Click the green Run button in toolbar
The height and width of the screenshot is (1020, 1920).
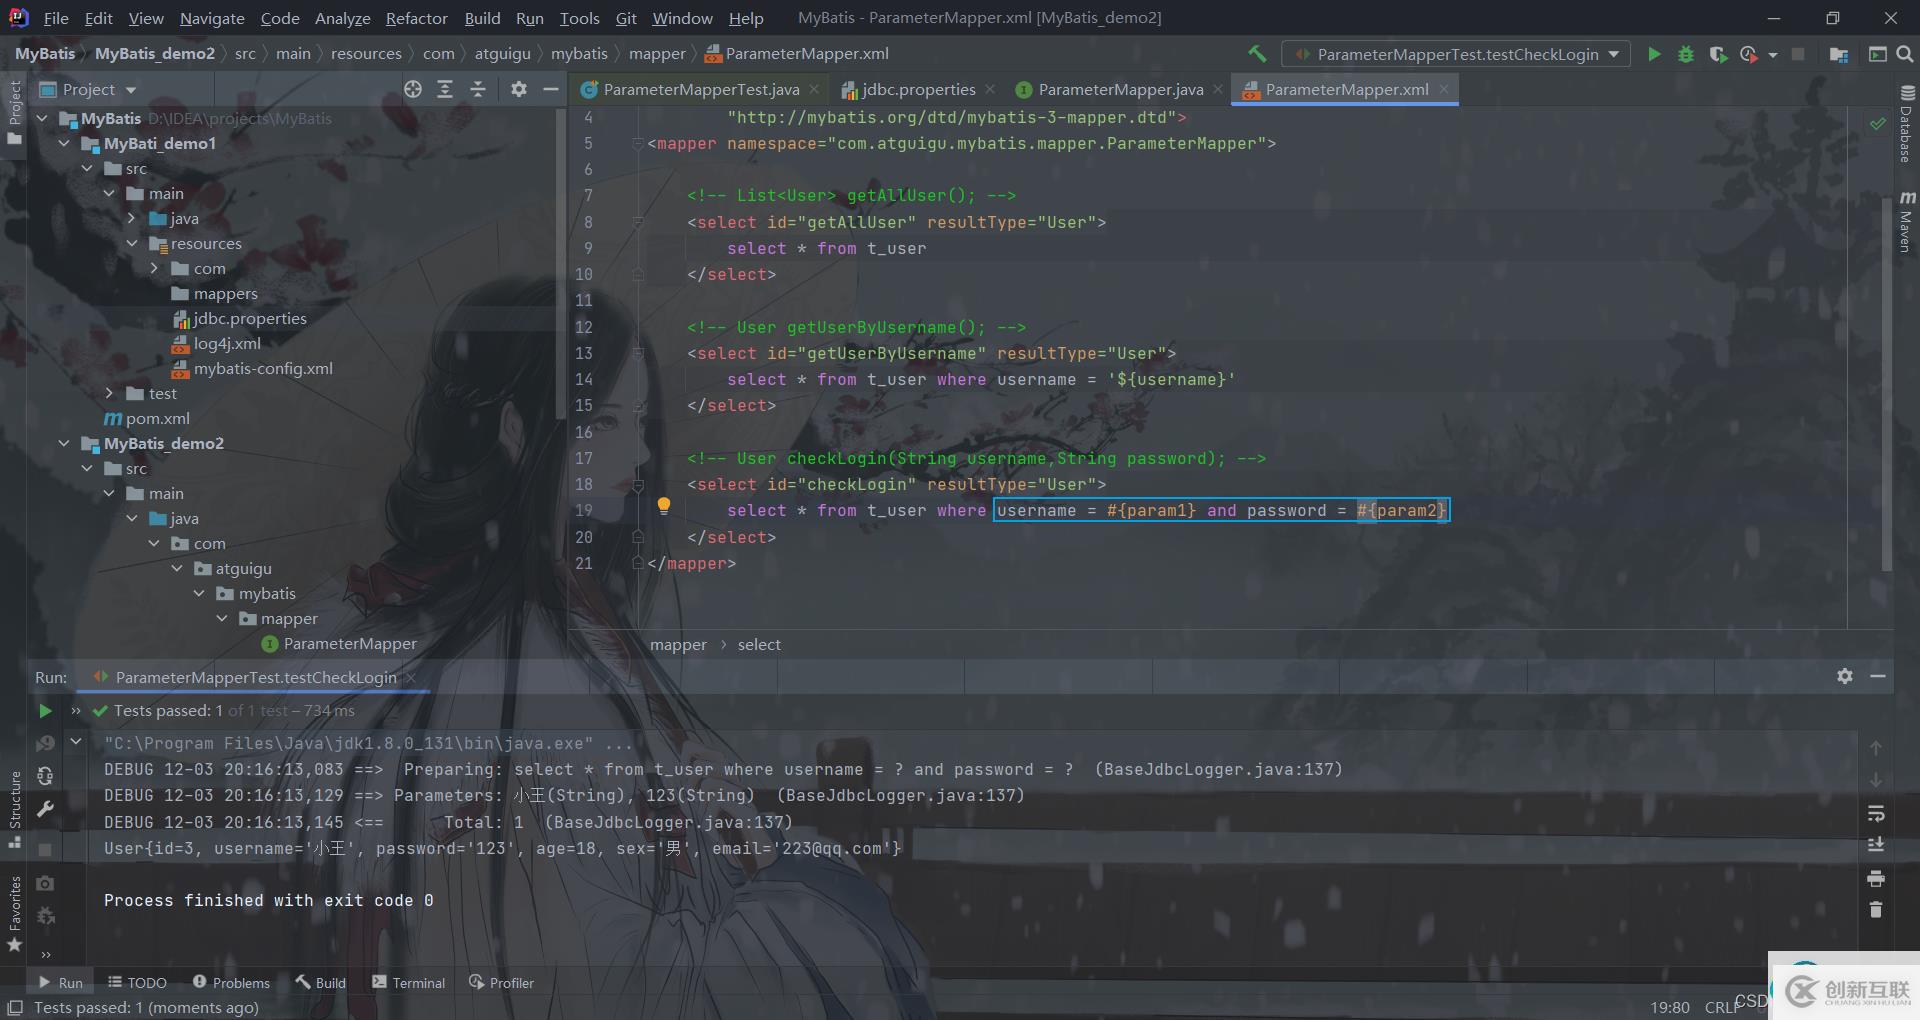(x=1654, y=54)
